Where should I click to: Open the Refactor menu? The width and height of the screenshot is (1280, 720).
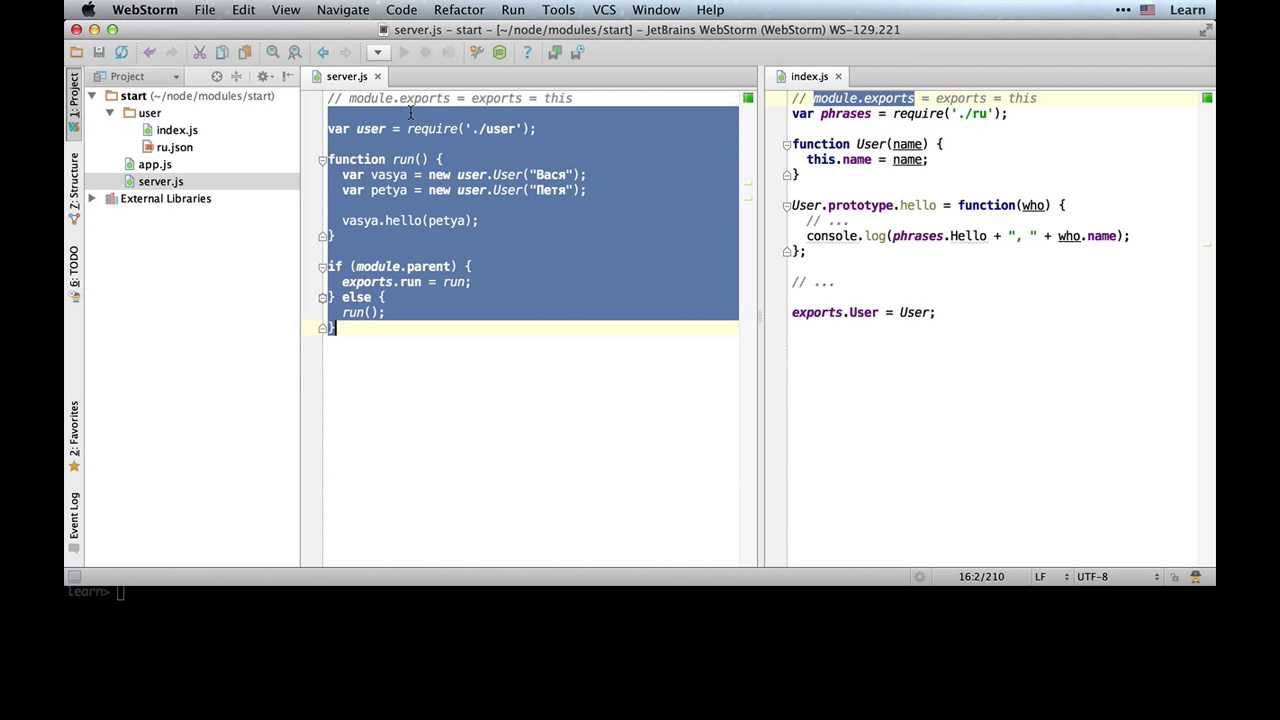pyautogui.click(x=459, y=10)
